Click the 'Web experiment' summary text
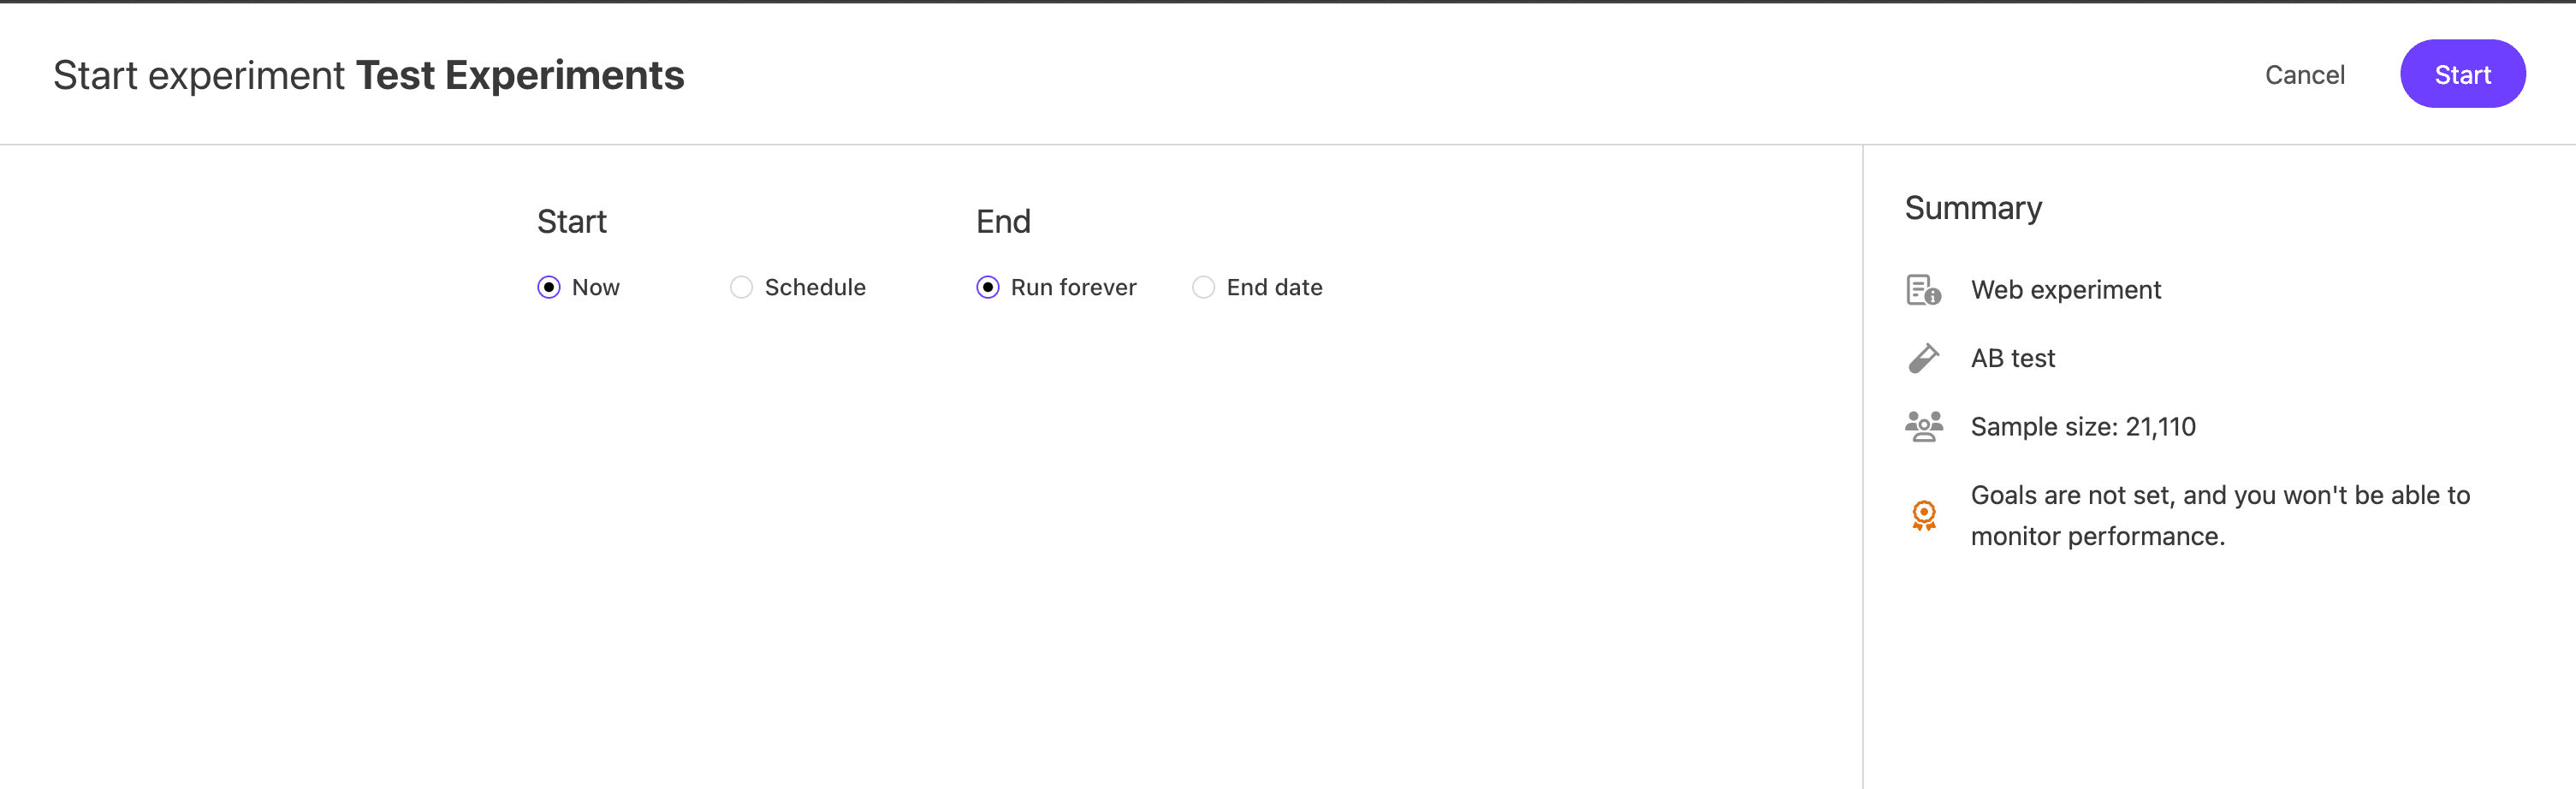The image size is (2576, 789). click(2065, 290)
